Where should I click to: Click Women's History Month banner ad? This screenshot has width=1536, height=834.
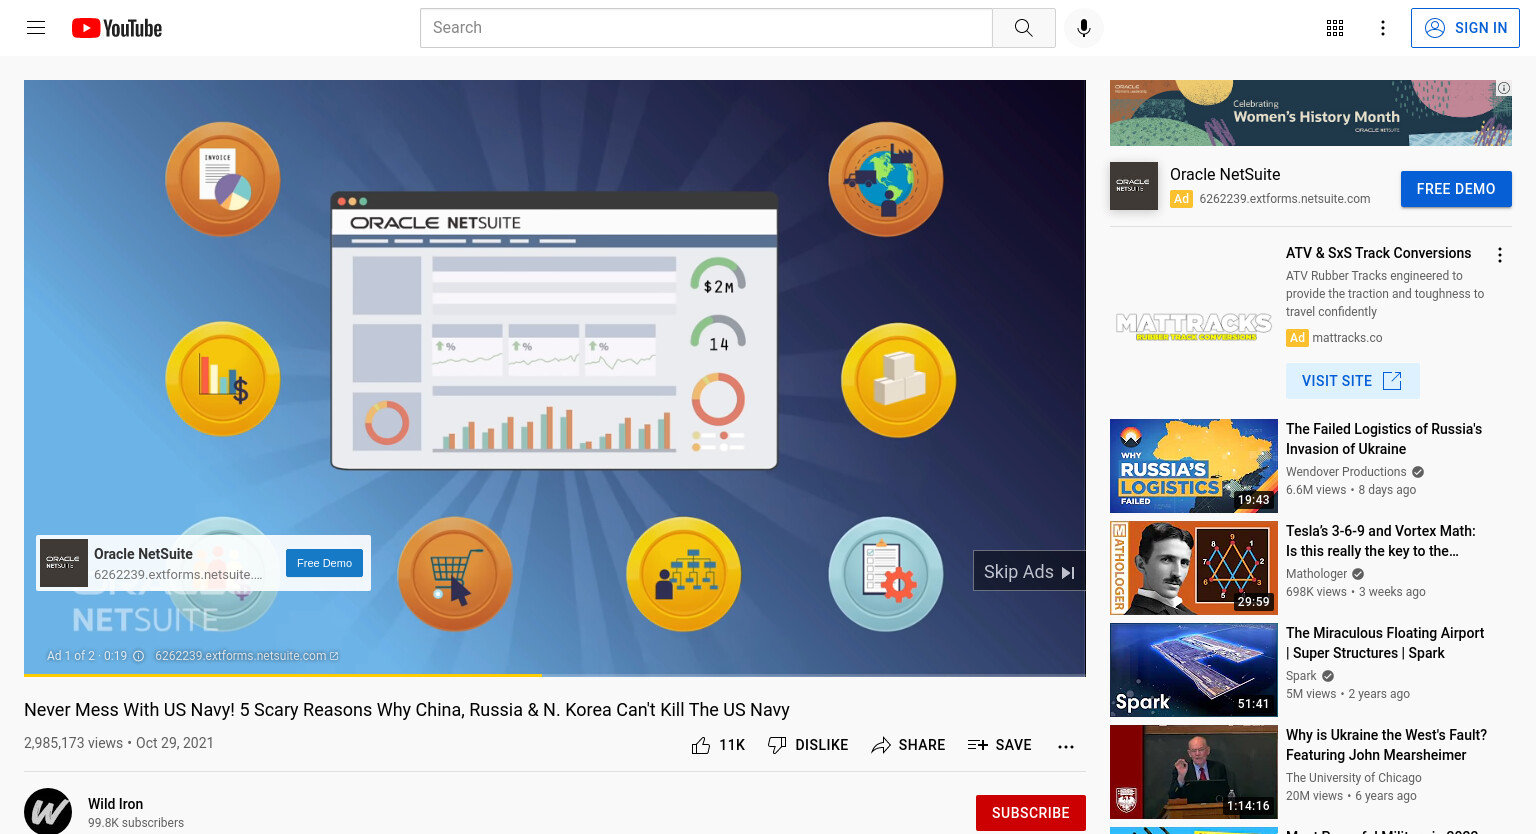coord(1310,113)
